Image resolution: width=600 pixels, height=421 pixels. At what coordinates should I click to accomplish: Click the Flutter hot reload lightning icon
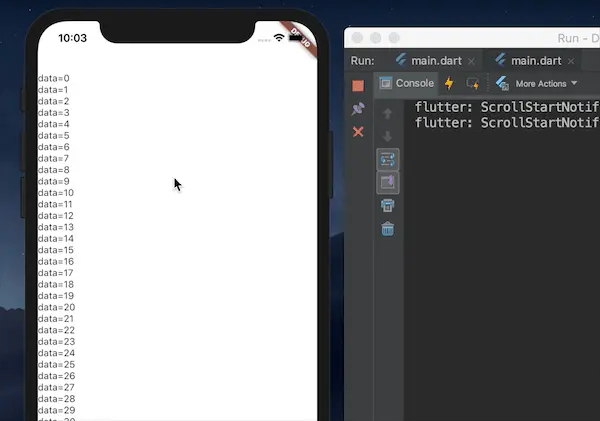[449, 83]
